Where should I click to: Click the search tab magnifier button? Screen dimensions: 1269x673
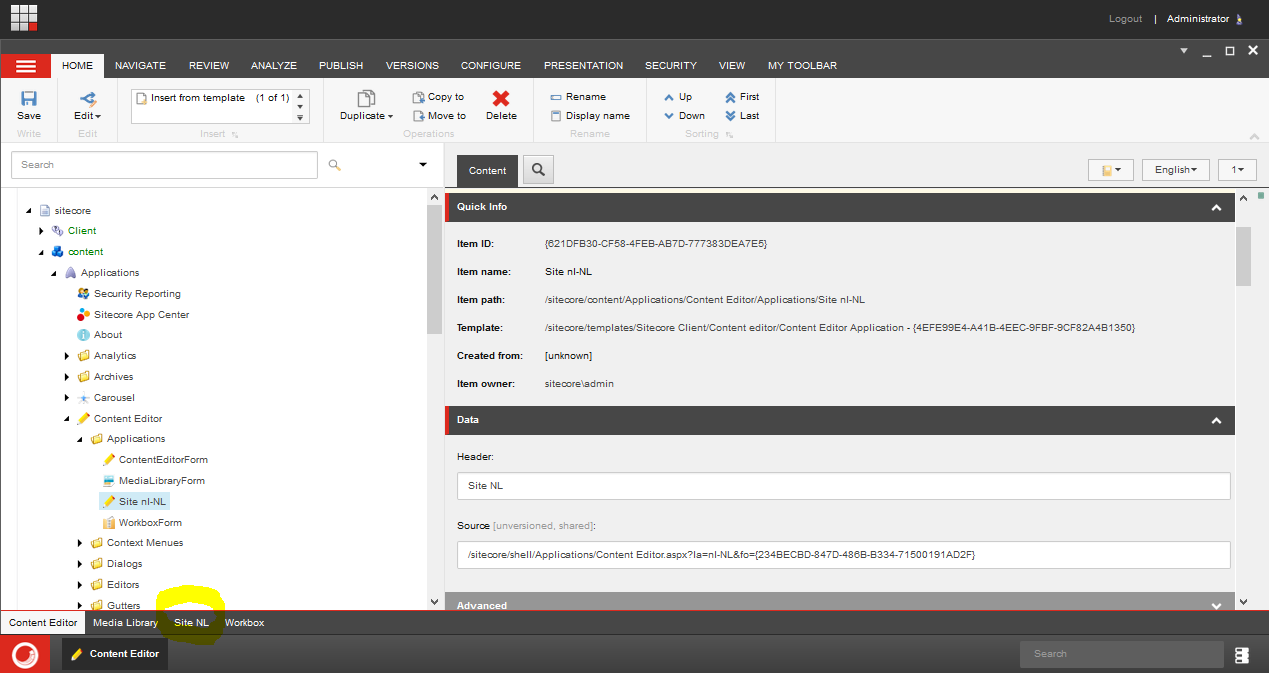[538, 170]
